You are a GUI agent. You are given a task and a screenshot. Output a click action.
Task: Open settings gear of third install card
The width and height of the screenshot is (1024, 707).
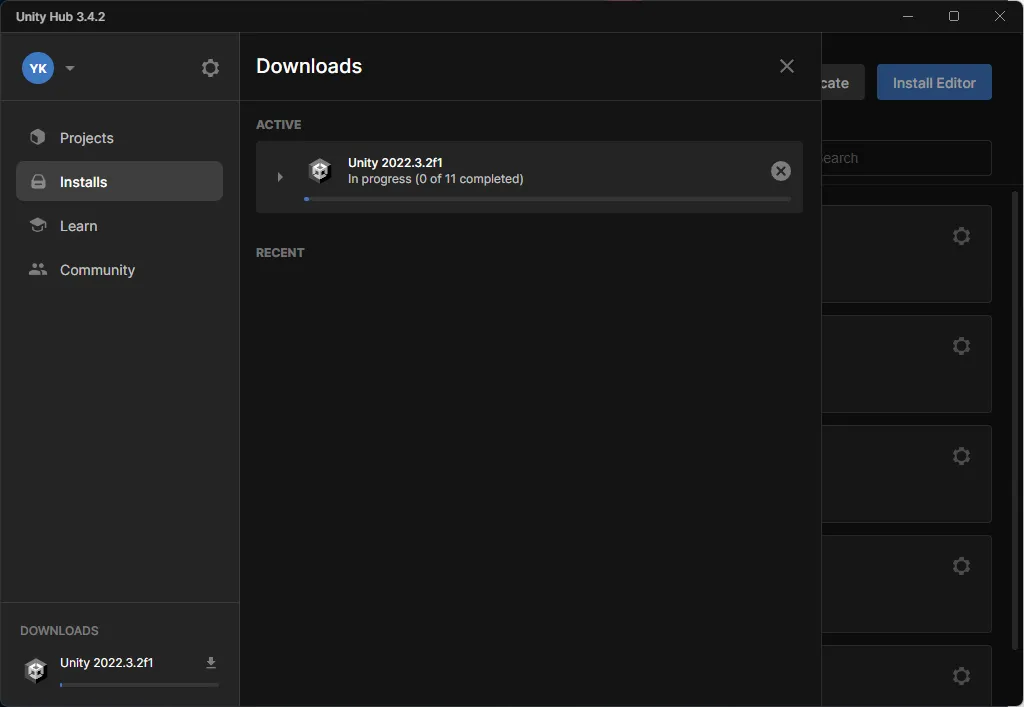point(961,456)
